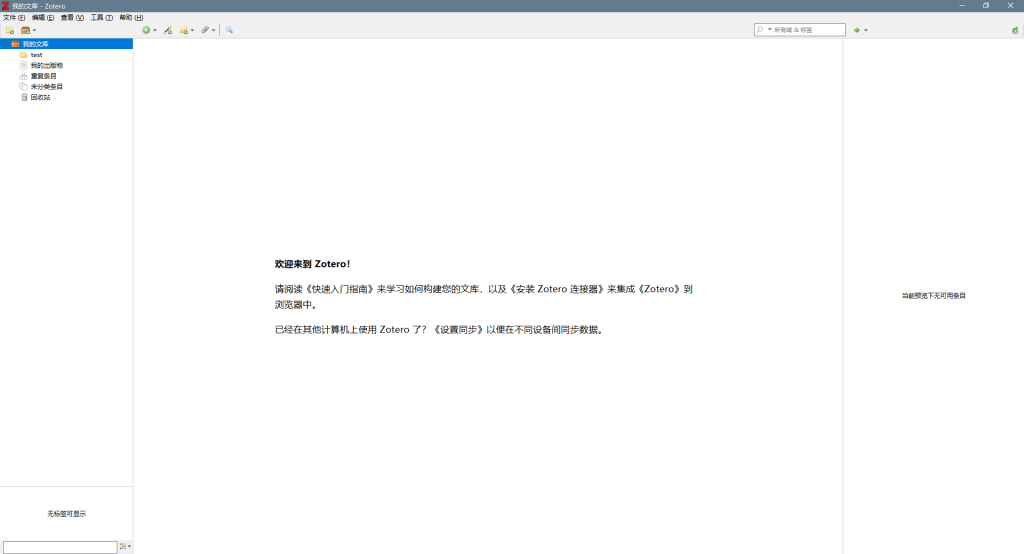Click the New Collection toolbar icon
This screenshot has width=1024, height=554.
10,30
